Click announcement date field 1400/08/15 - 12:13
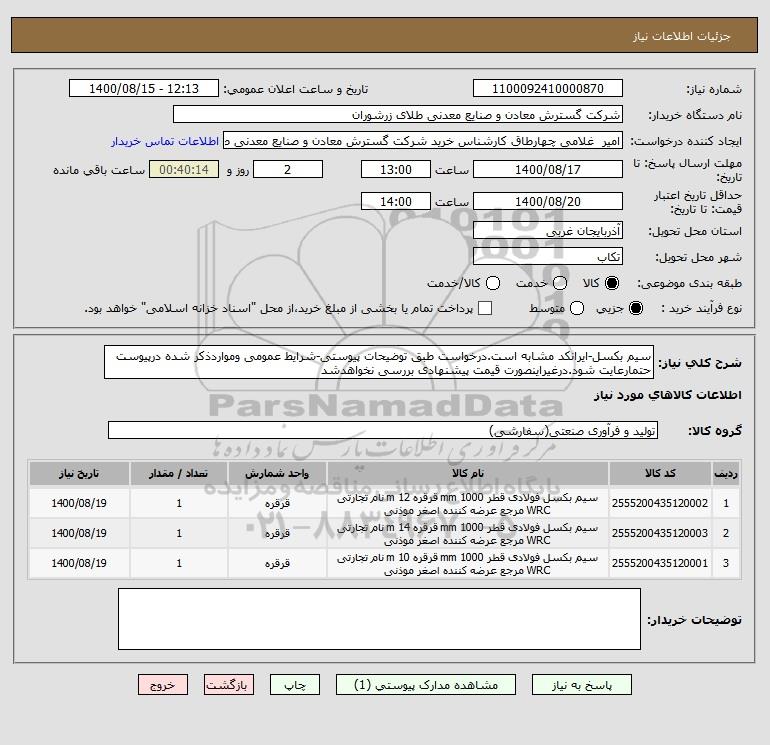 (144, 88)
